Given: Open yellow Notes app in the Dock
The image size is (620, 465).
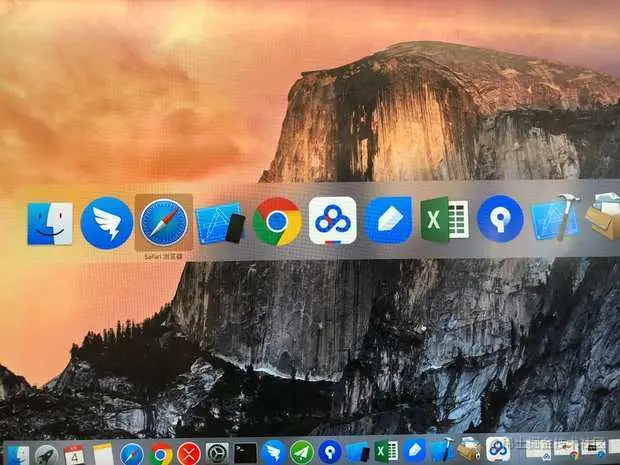Looking at the screenshot, I should [103, 454].
